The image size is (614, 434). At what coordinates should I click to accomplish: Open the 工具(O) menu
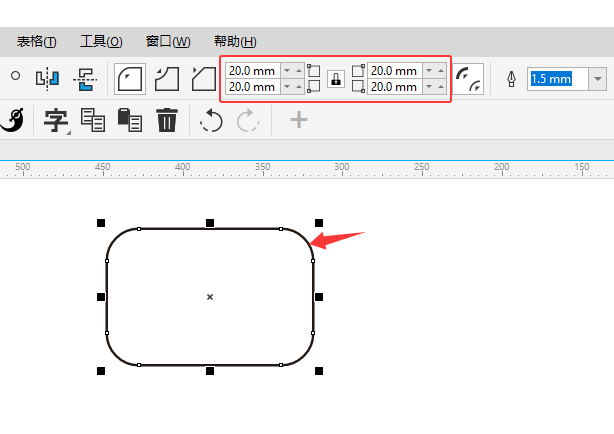101,42
